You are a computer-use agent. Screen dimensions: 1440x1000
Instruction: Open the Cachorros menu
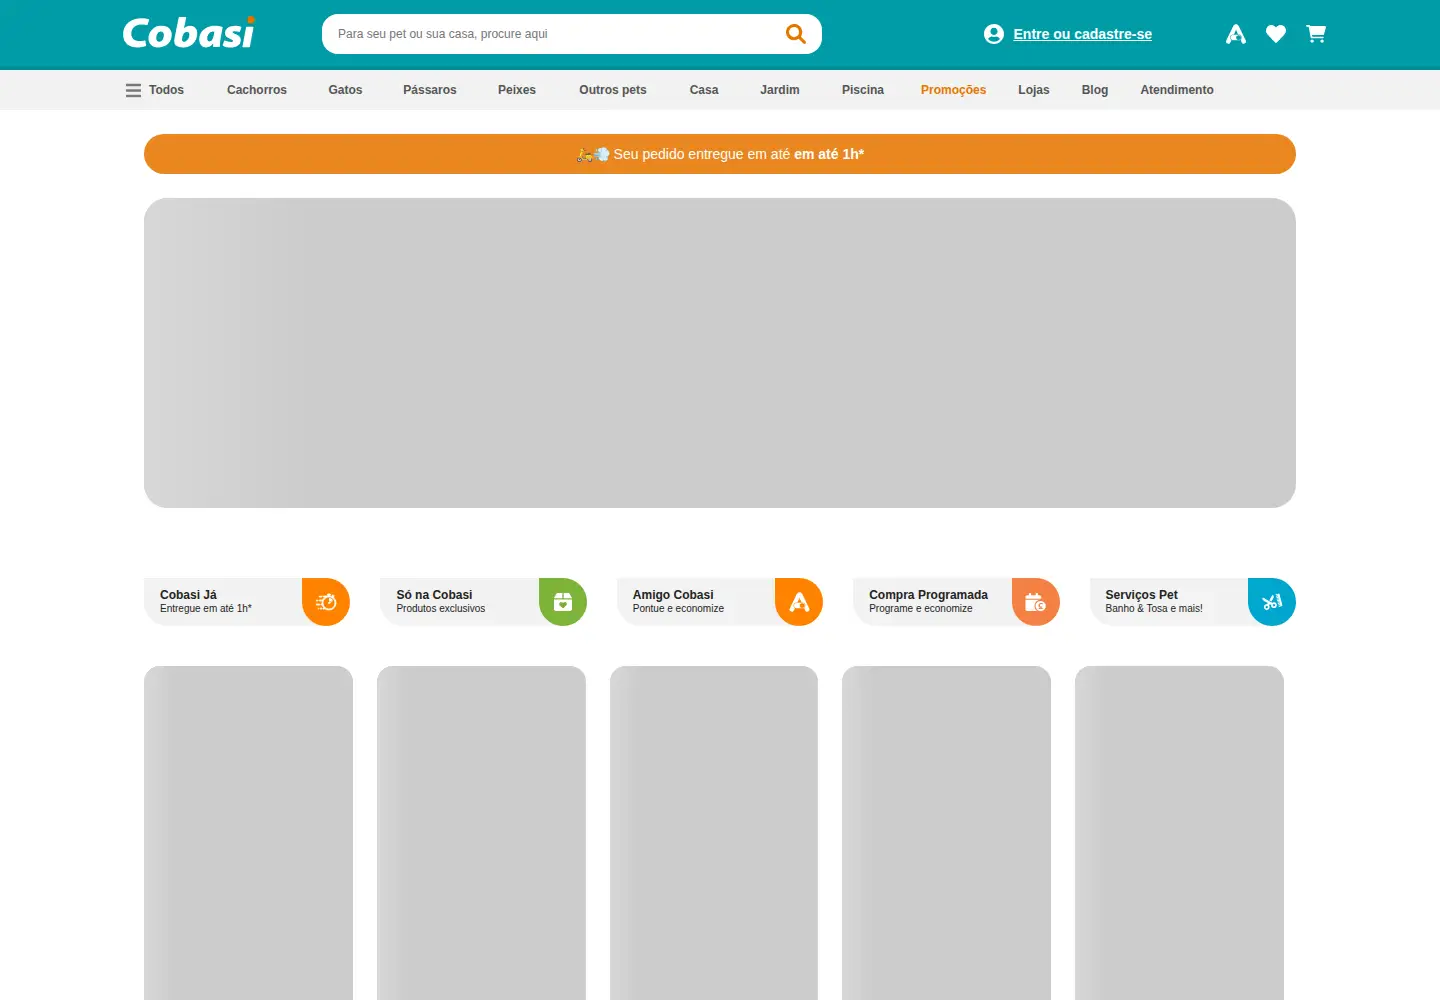point(257,90)
